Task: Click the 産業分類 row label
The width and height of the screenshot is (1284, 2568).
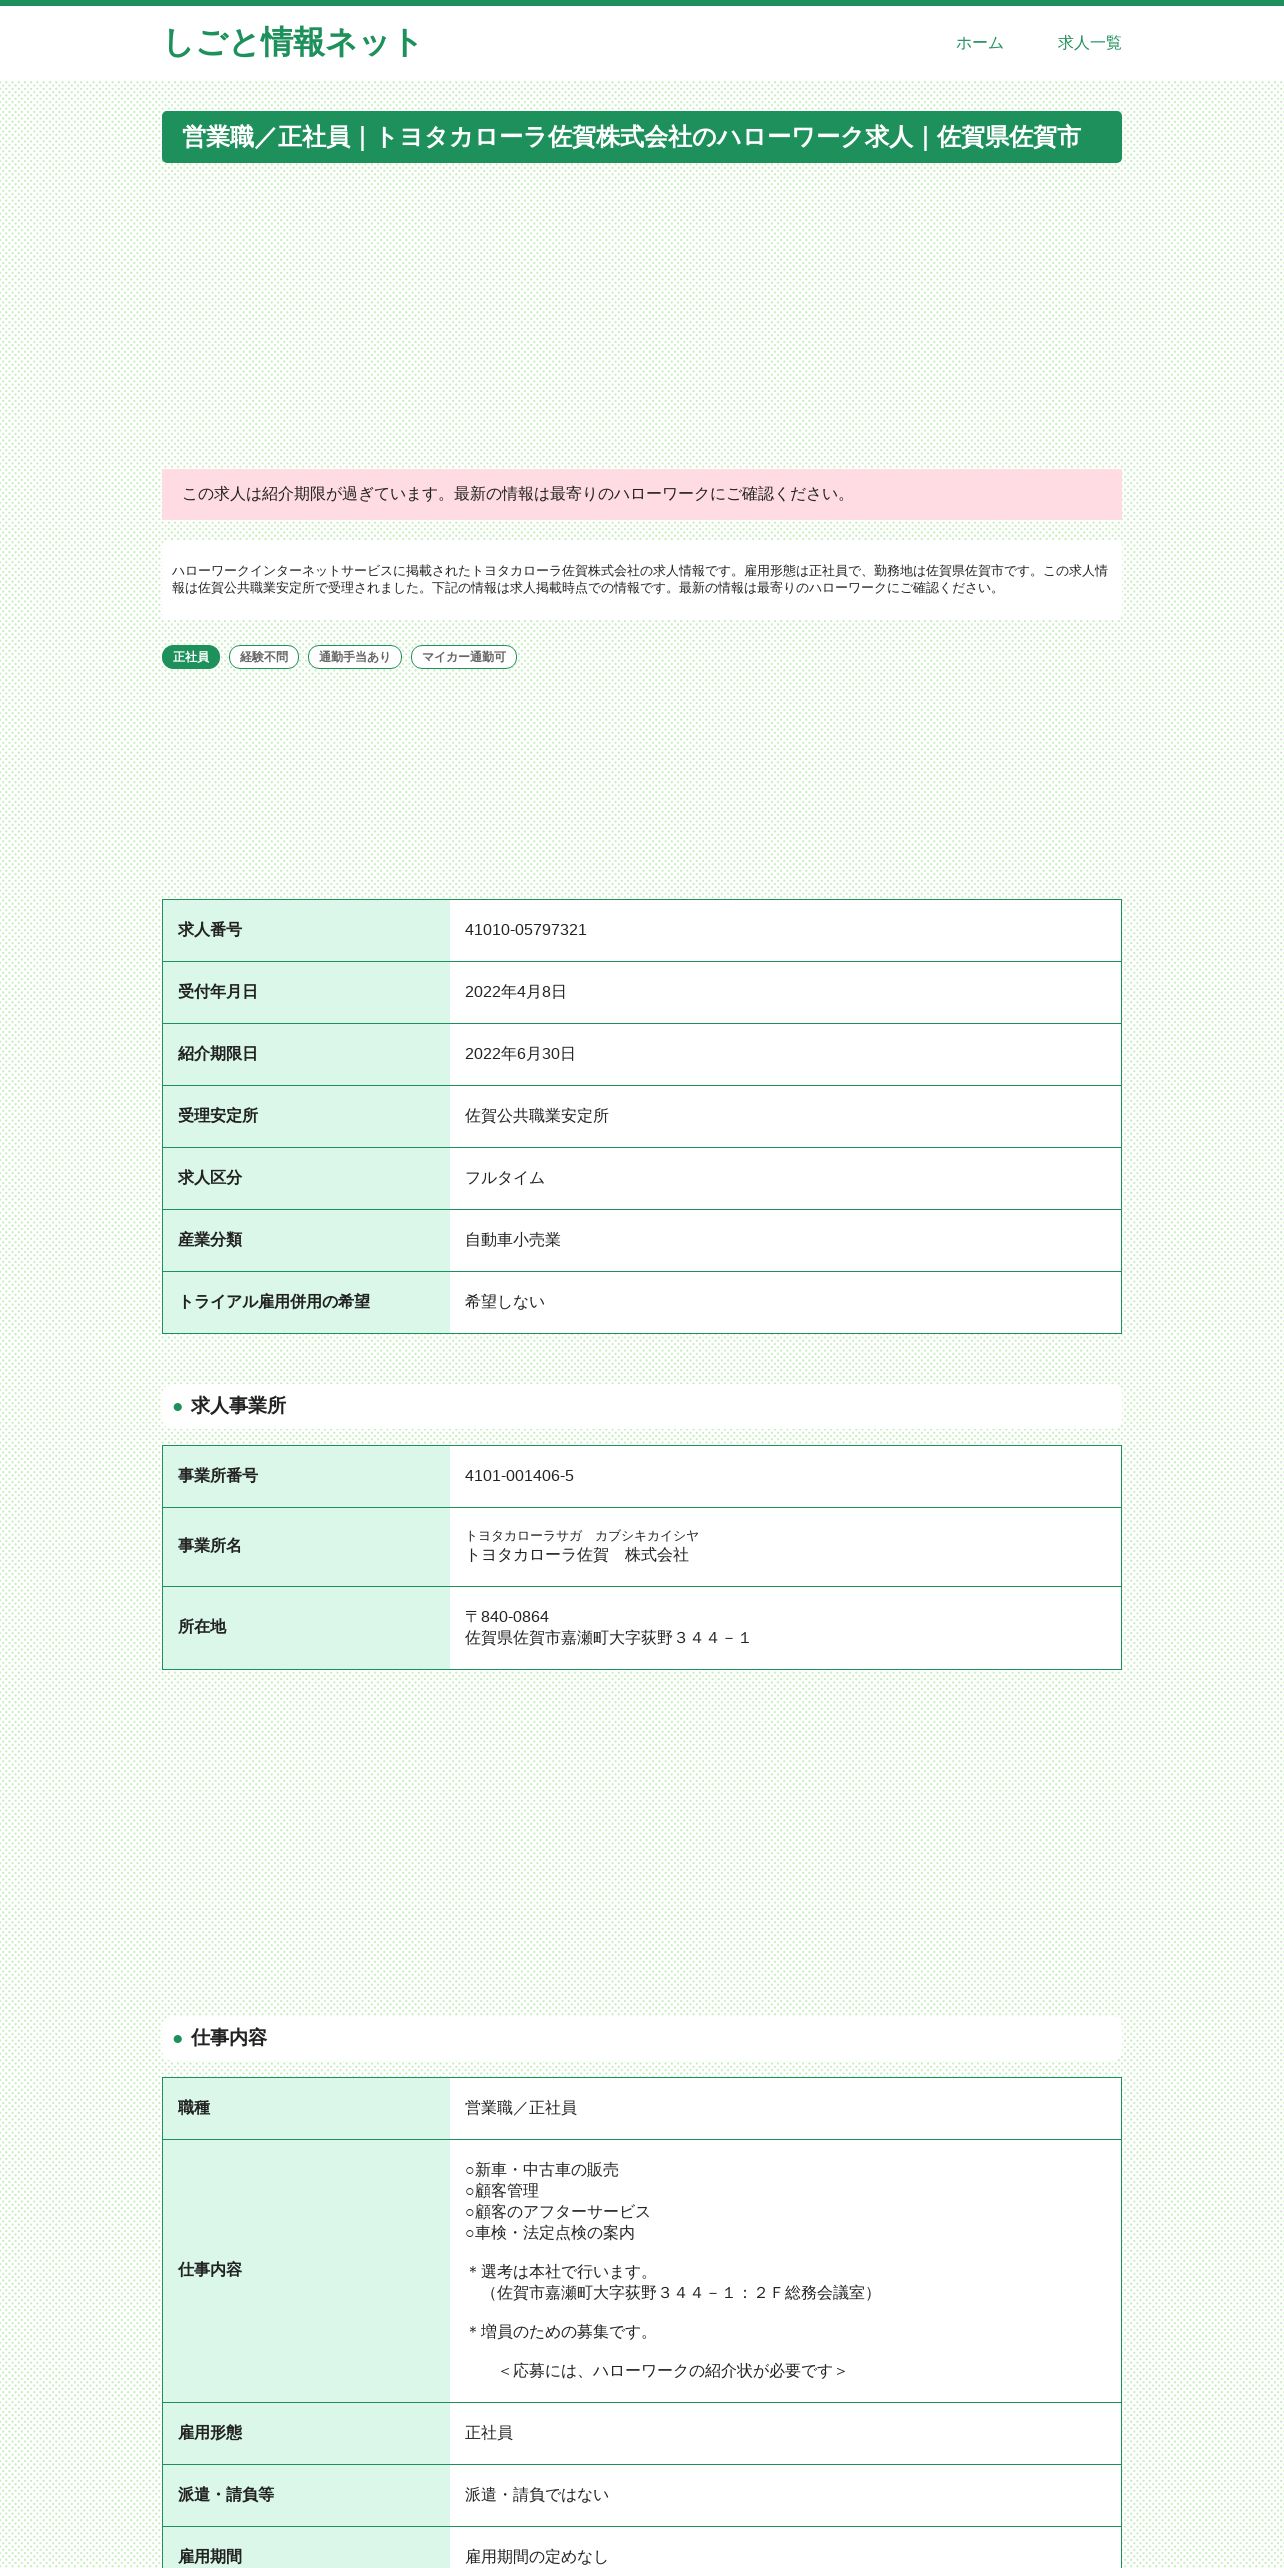Action: pyautogui.click(x=210, y=1240)
